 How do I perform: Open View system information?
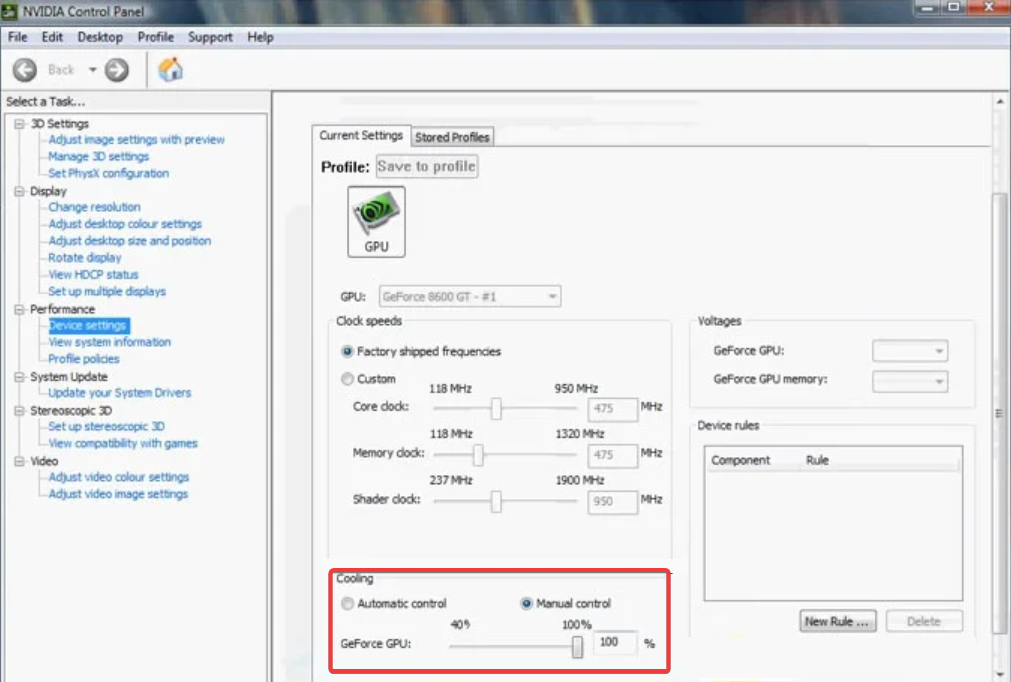(110, 342)
